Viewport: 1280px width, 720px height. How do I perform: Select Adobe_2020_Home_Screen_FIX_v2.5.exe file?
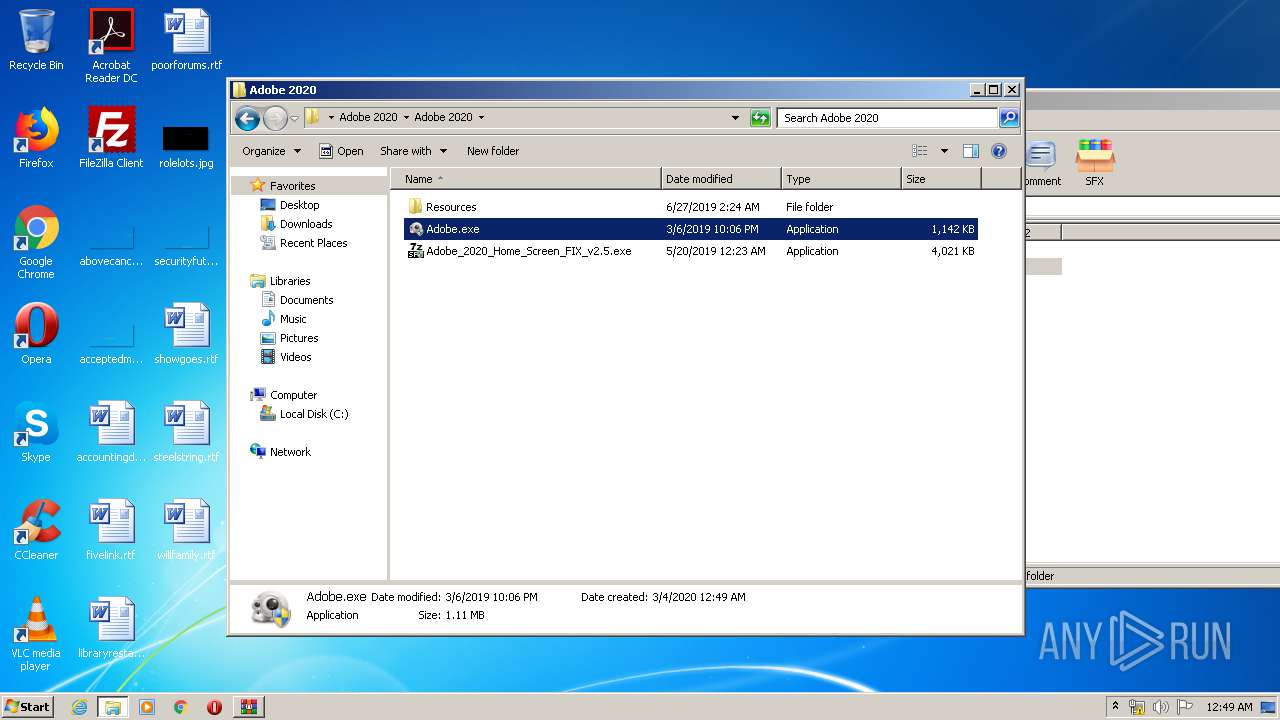pos(690,251)
